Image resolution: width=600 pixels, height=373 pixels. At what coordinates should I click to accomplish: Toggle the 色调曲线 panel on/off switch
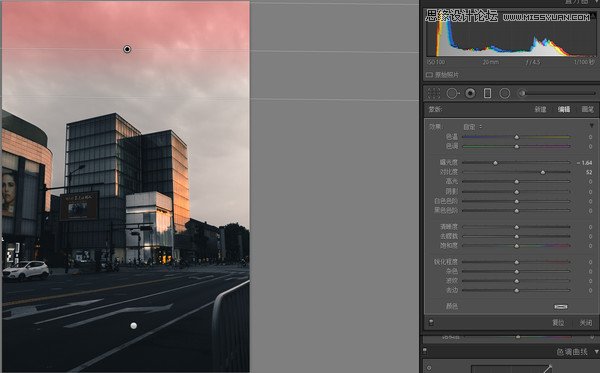point(425,351)
